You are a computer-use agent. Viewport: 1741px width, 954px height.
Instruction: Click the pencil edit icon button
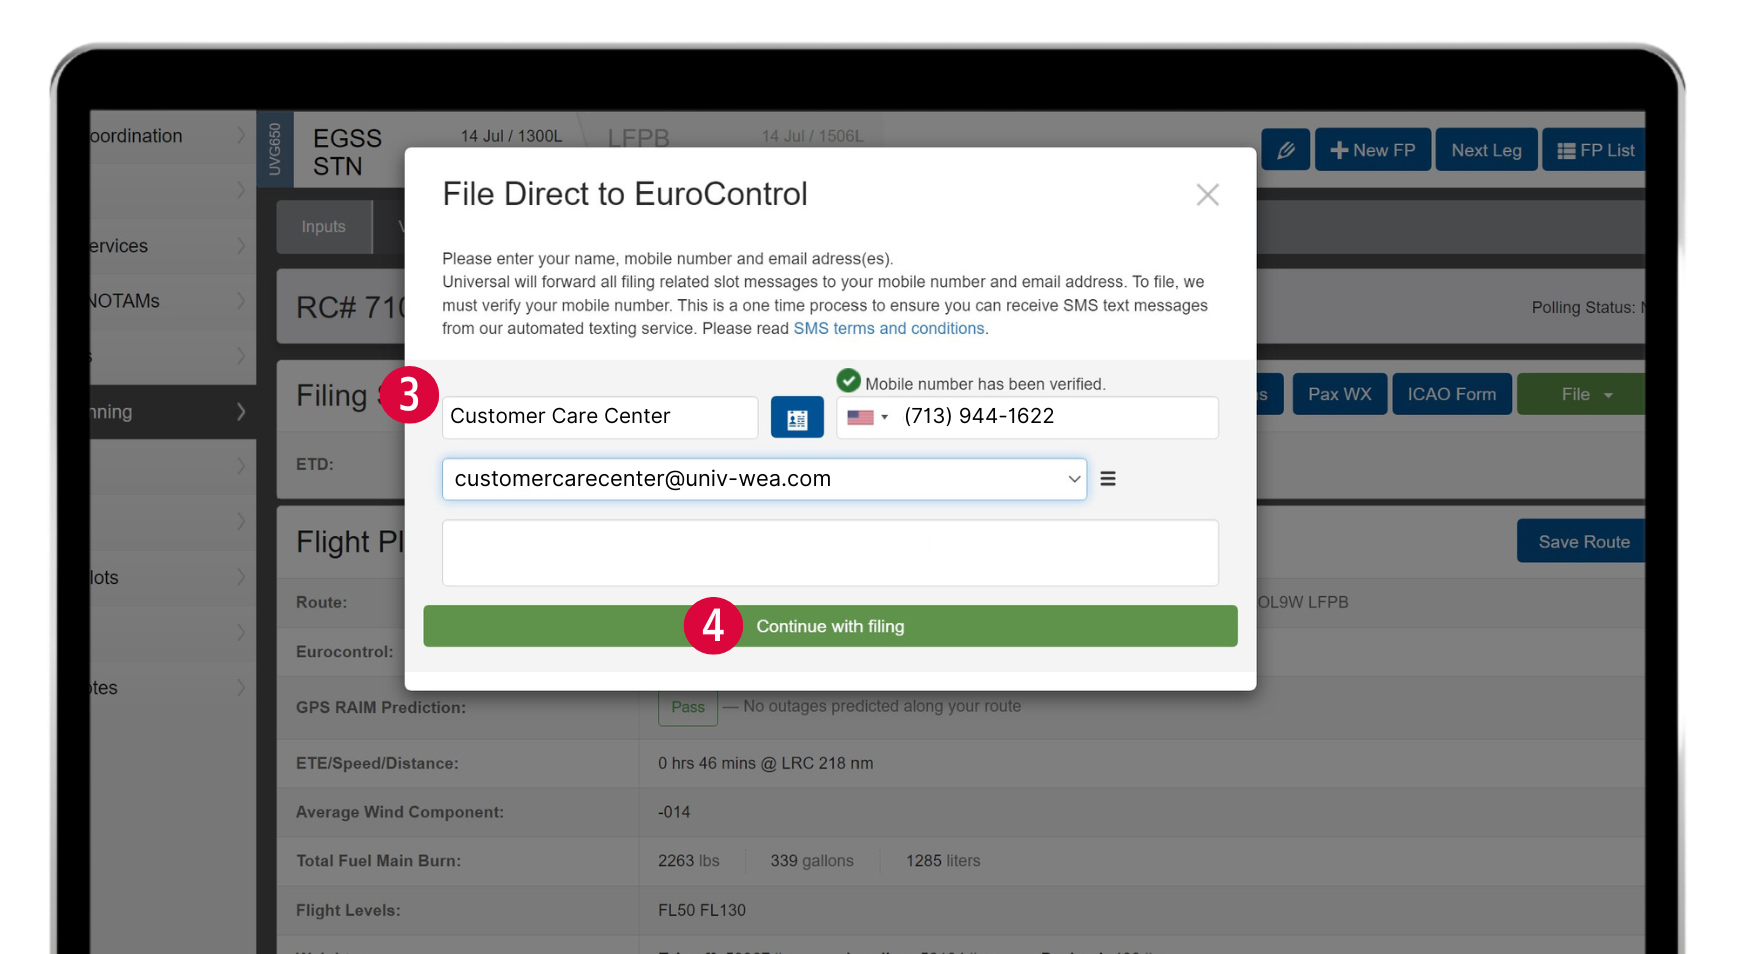(x=1285, y=150)
